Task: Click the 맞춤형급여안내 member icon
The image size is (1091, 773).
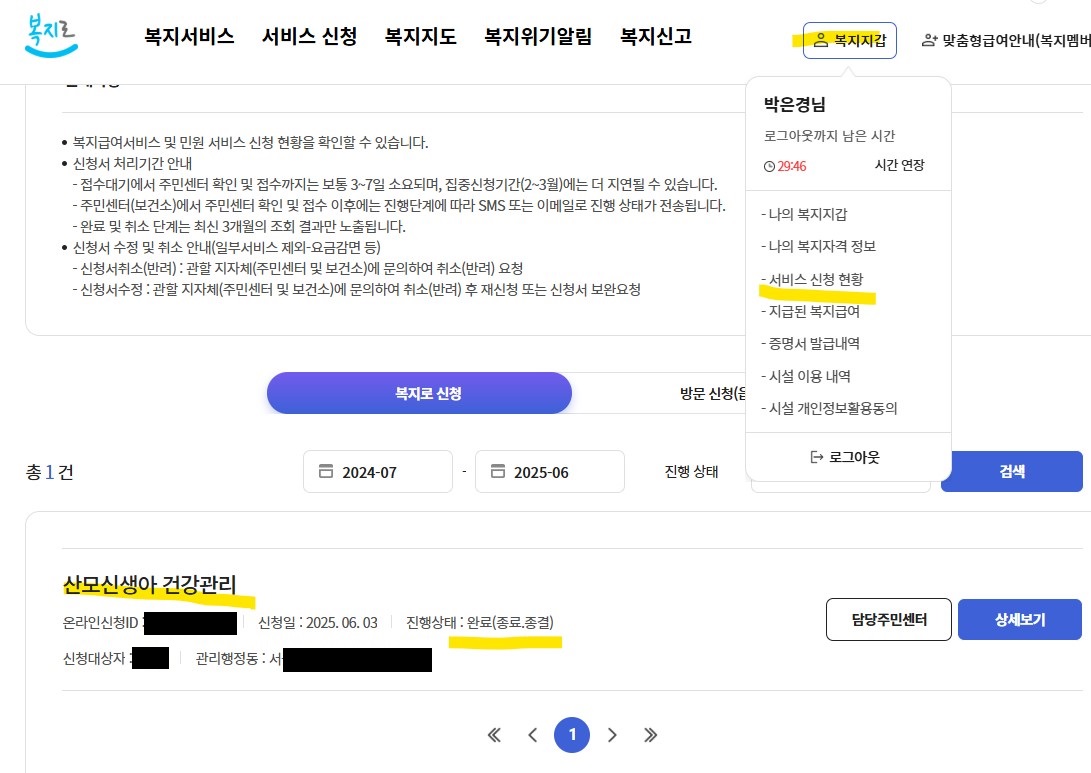Action: [929, 41]
